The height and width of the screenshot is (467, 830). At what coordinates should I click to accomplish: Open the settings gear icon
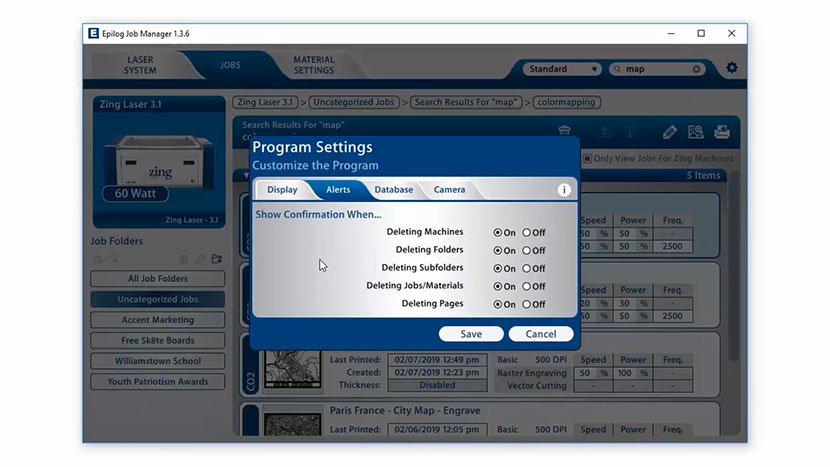pos(731,68)
